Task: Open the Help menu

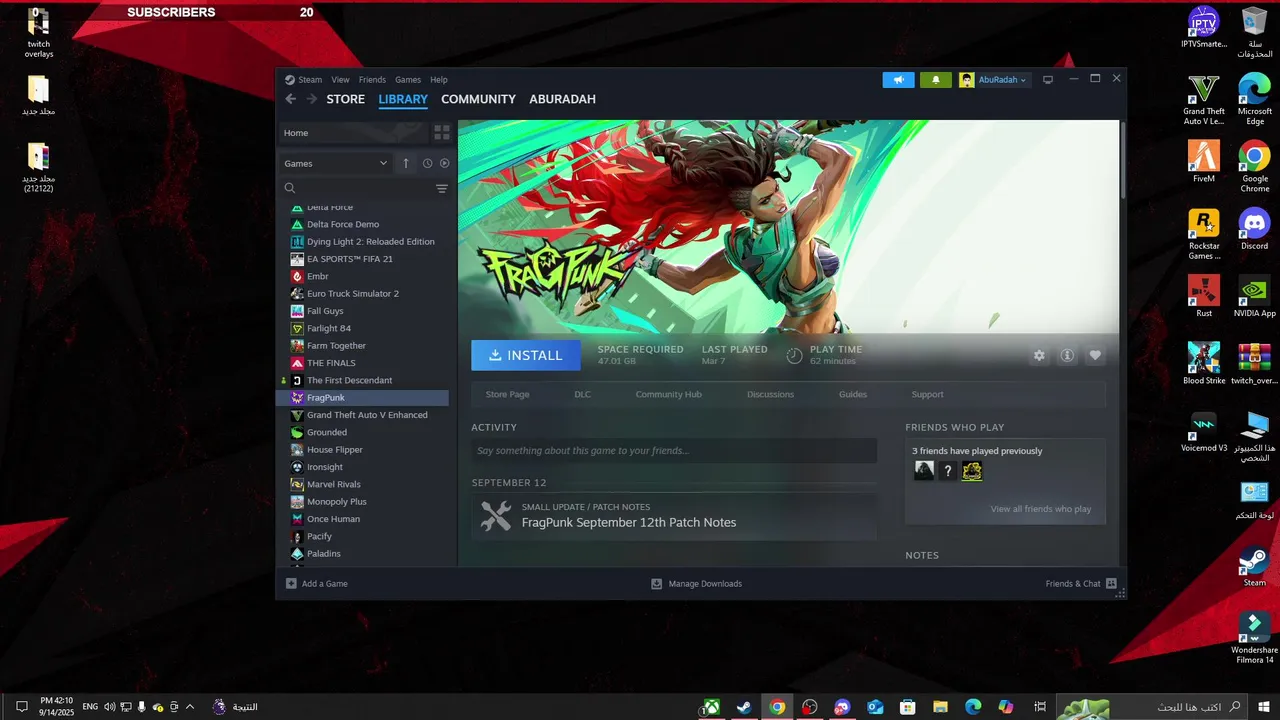Action: tap(439, 80)
